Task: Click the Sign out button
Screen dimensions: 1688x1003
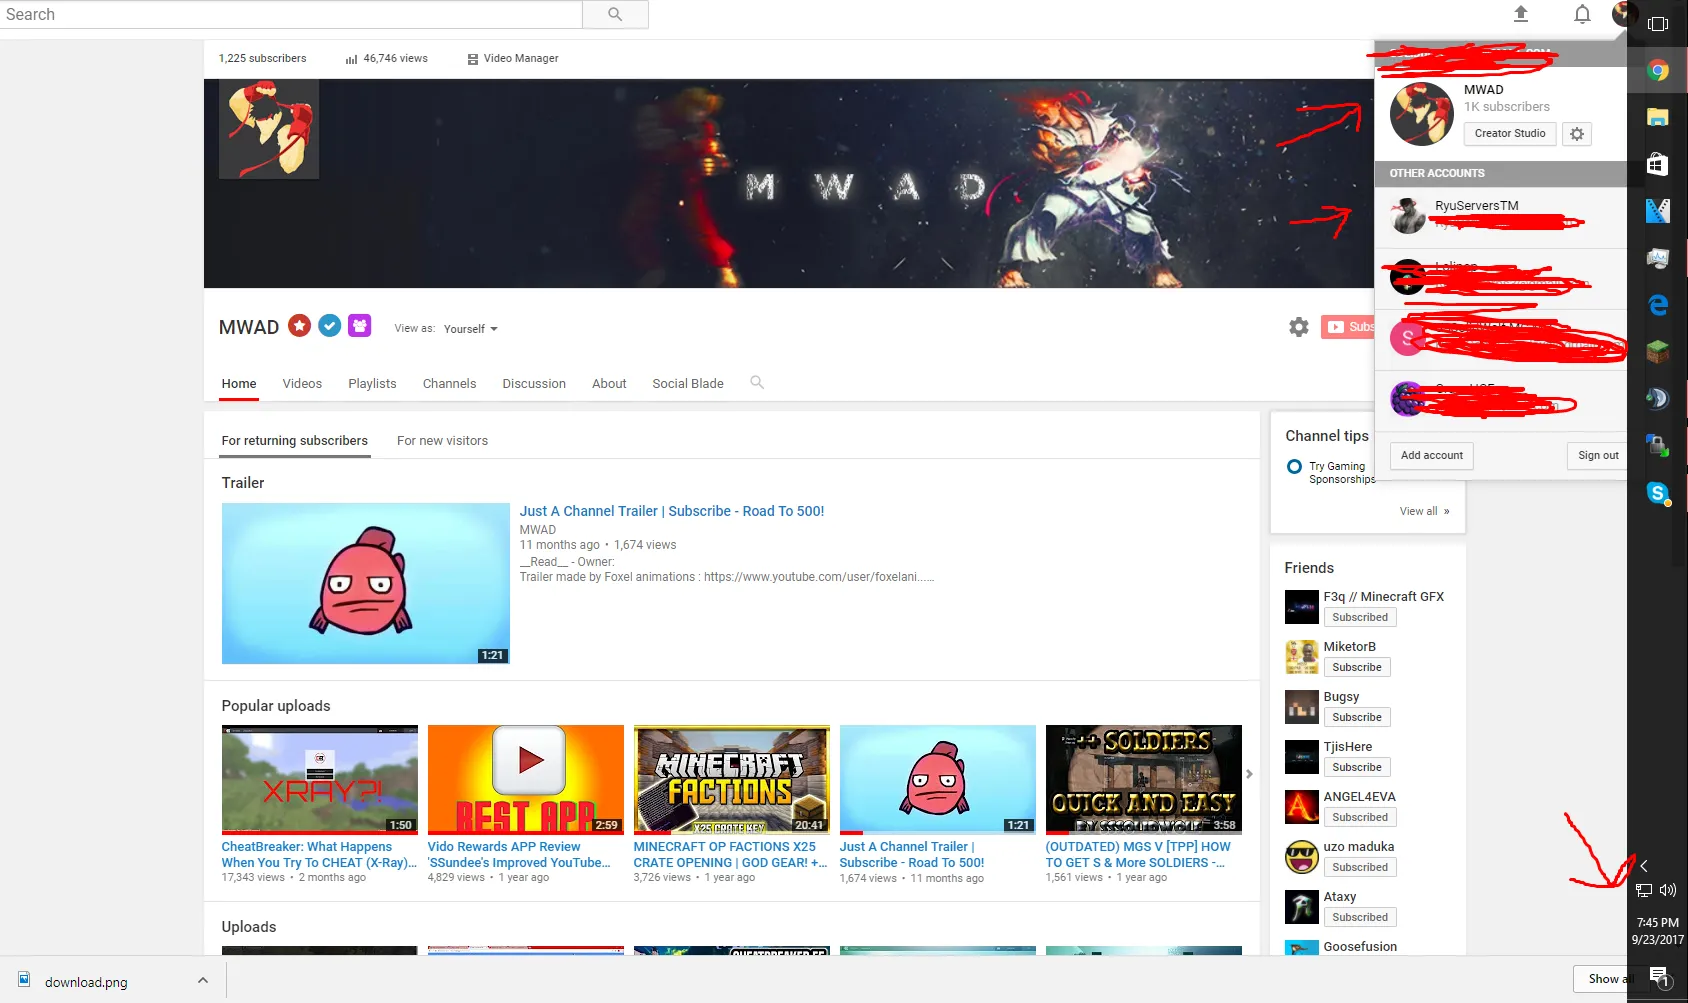Action: (1597, 456)
